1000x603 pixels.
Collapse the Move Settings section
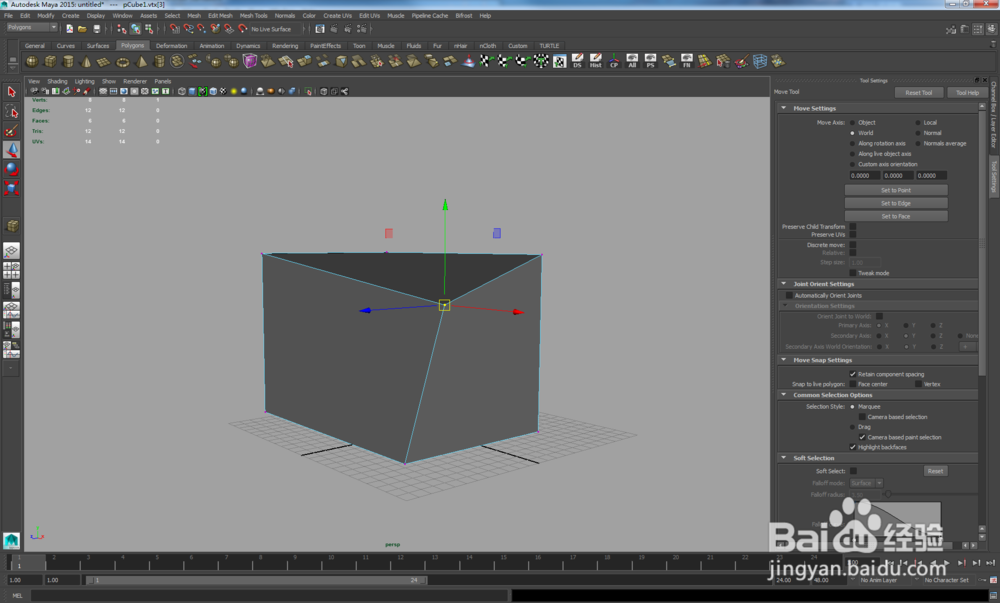(783, 108)
